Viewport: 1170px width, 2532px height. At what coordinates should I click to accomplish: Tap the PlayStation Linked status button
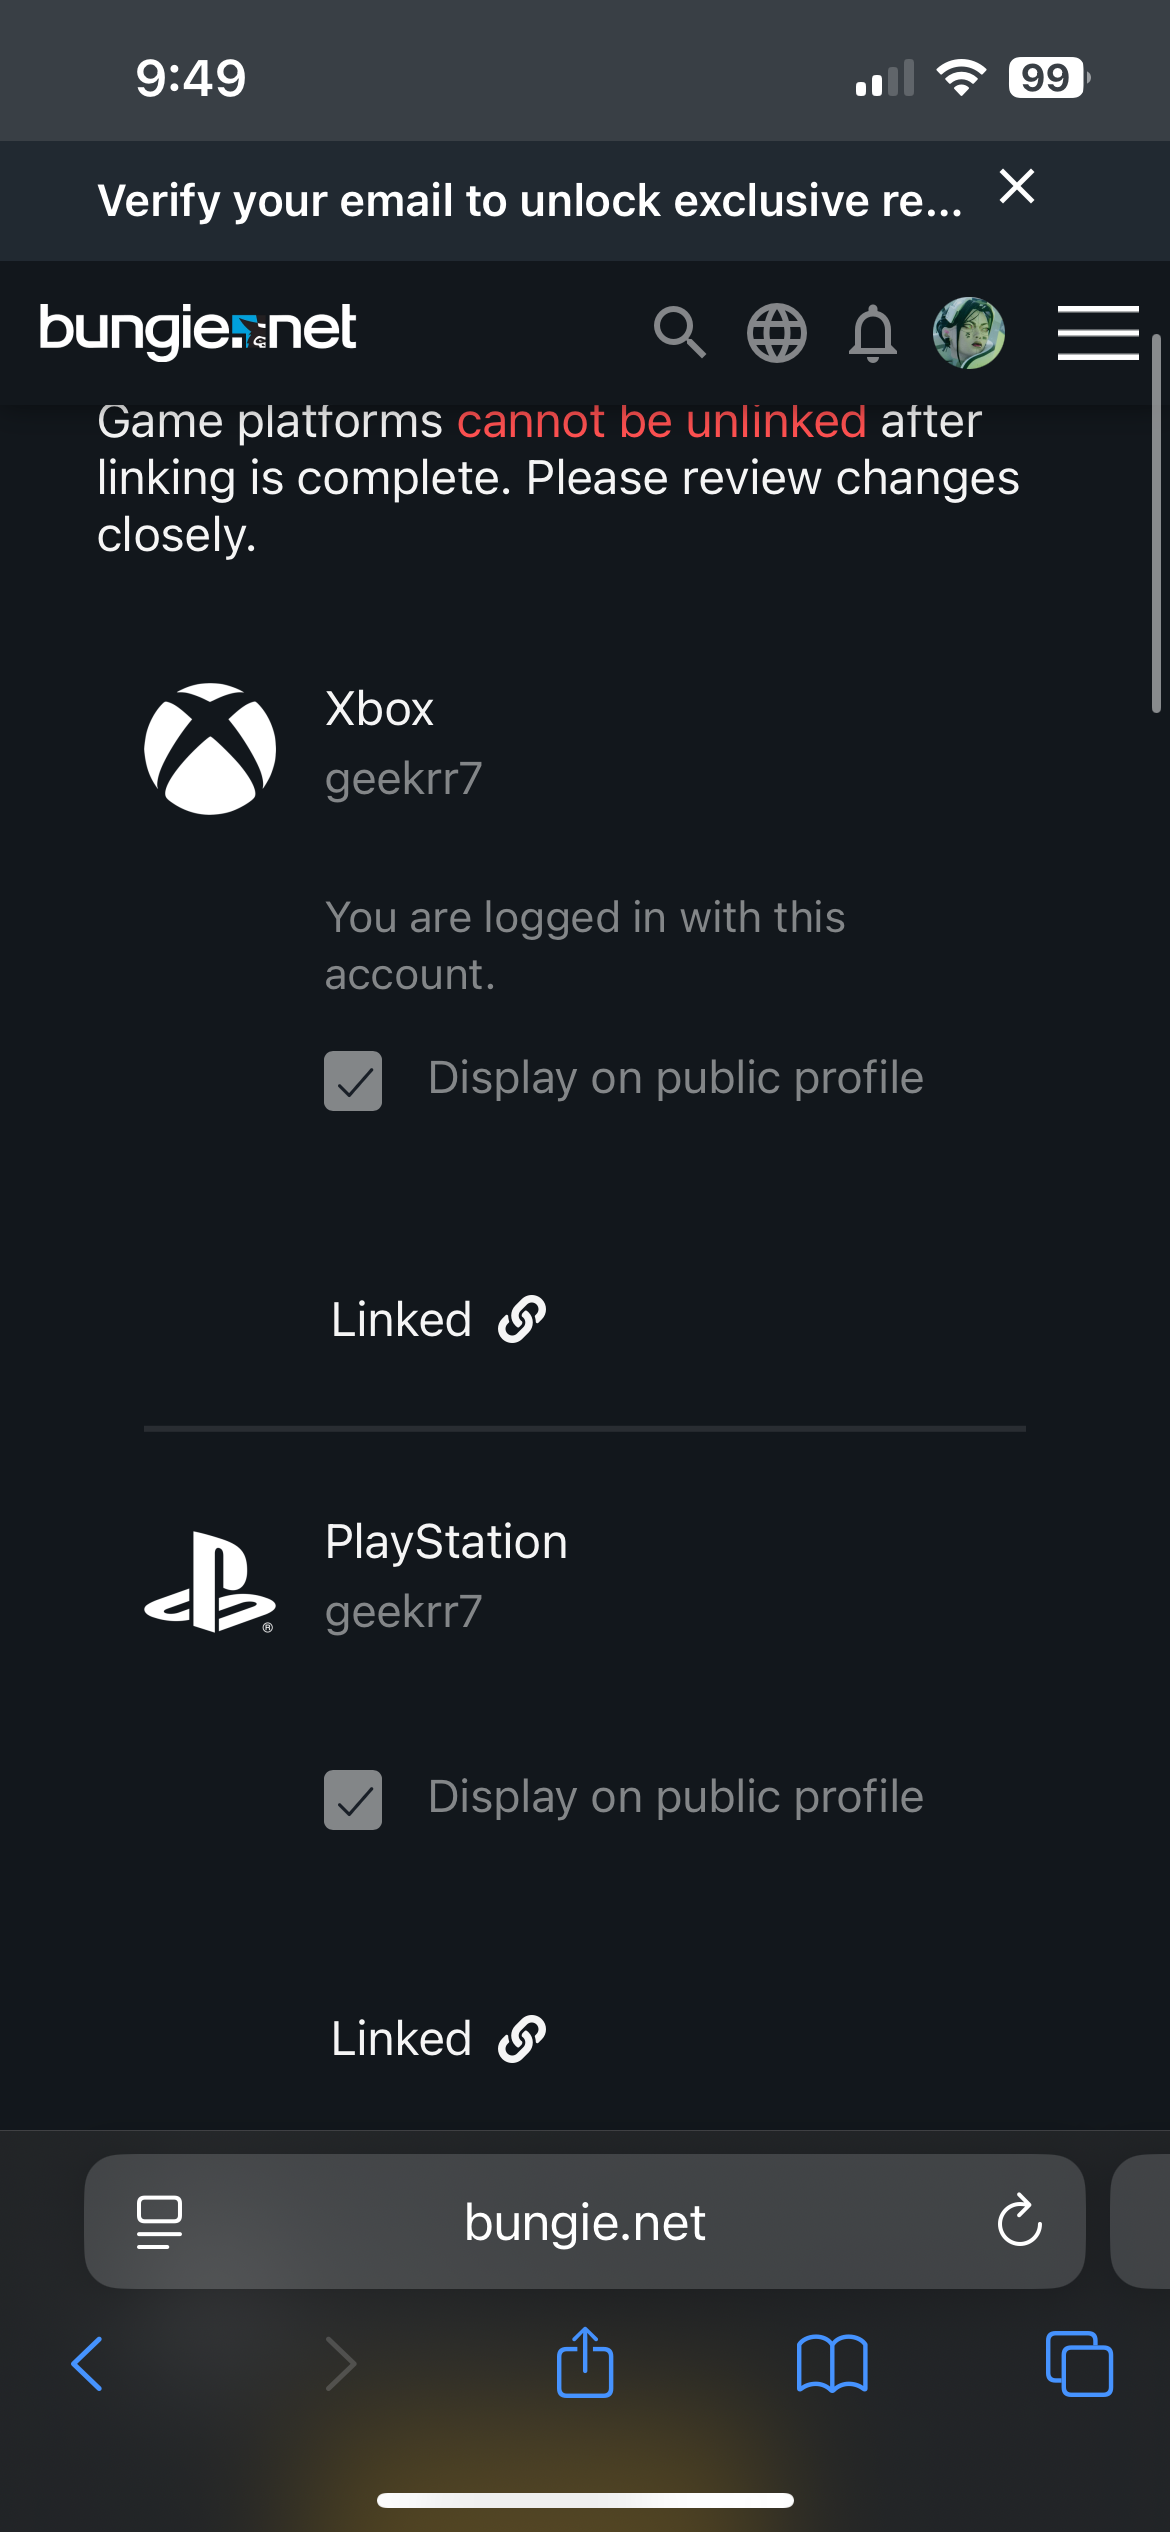pyautogui.click(x=438, y=2039)
